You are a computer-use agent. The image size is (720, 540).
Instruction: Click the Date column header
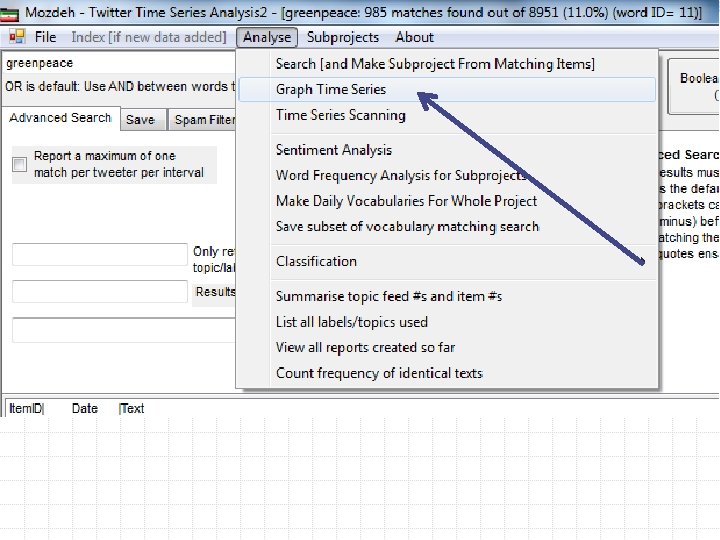pyautogui.click(x=85, y=408)
